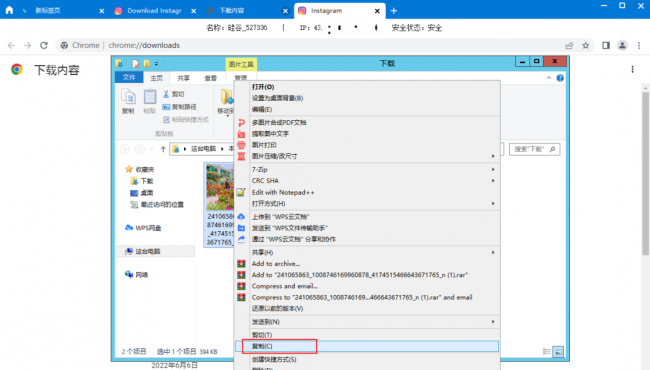Click 剪切 in the ribbon
The height and width of the screenshot is (370, 650).
(x=173, y=94)
